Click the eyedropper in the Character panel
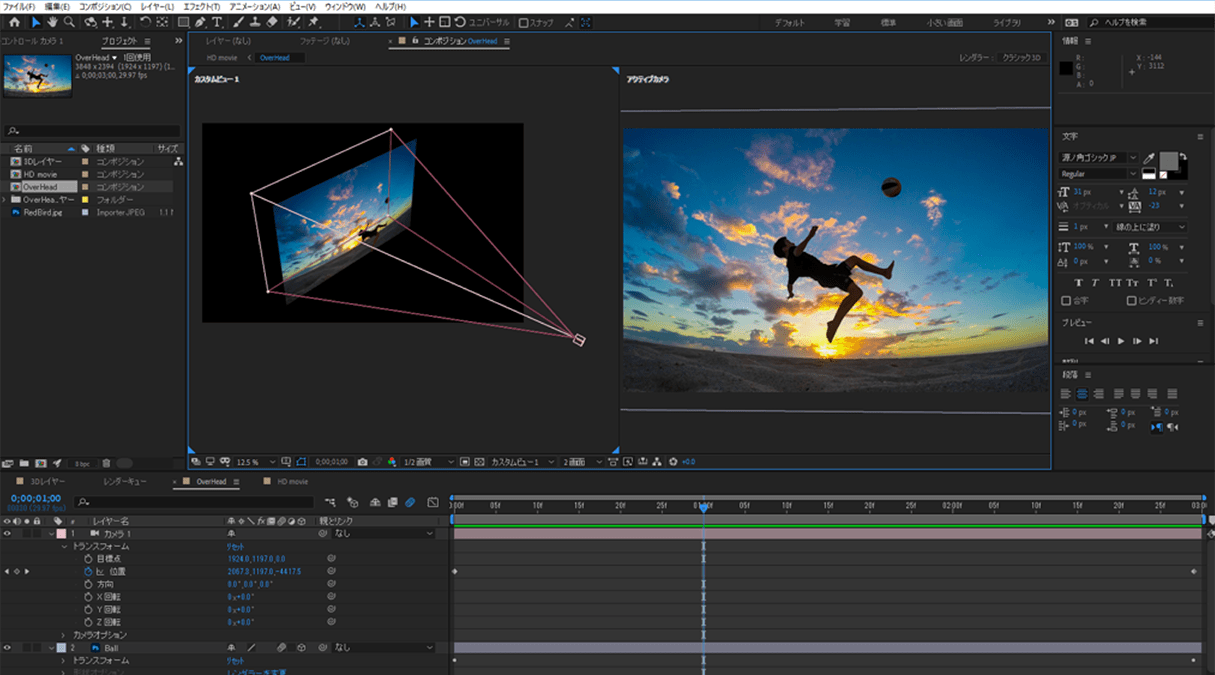Viewport: 1215px width, 675px height. tap(1150, 158)
